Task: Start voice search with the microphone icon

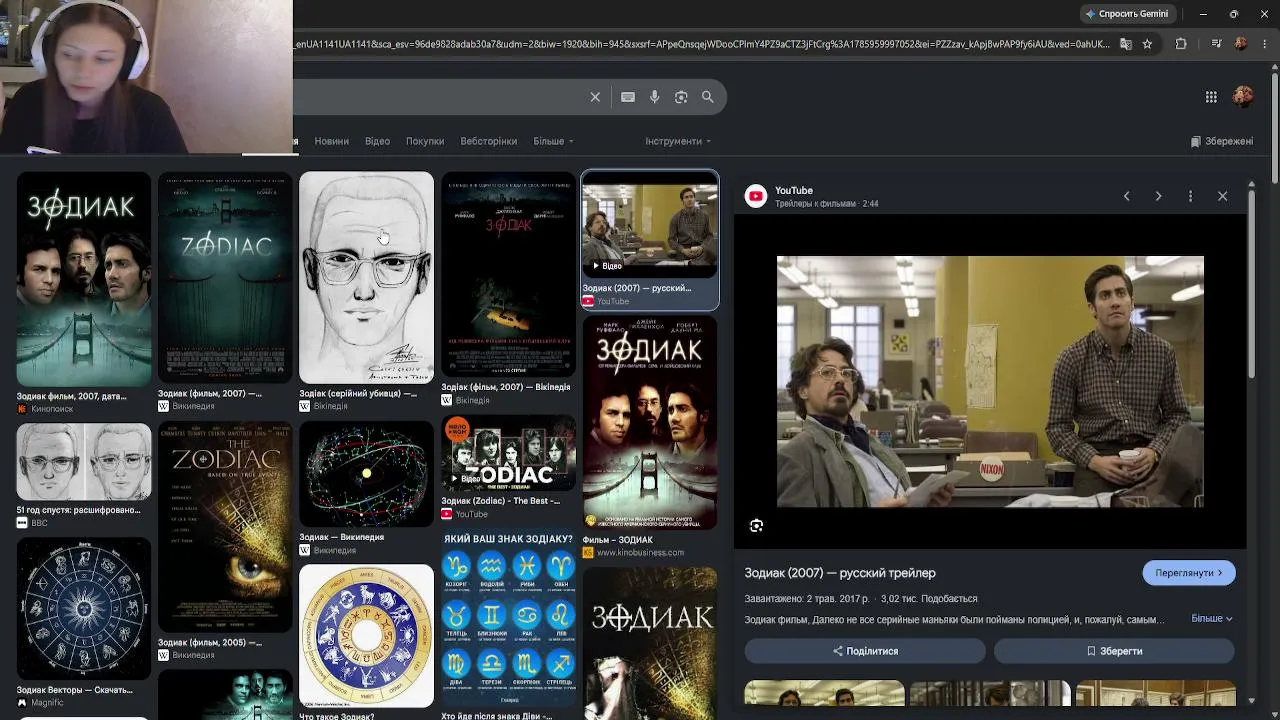Action: pyautogui.click(x=655, y=97)
